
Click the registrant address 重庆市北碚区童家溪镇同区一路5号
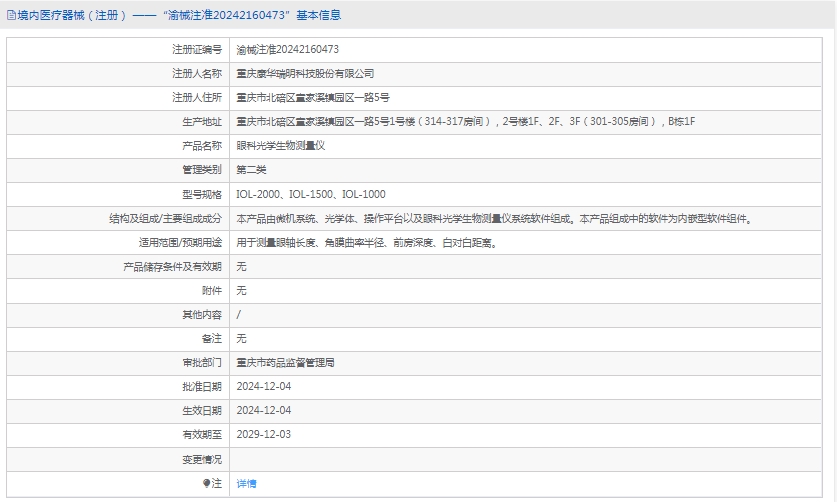312,97
